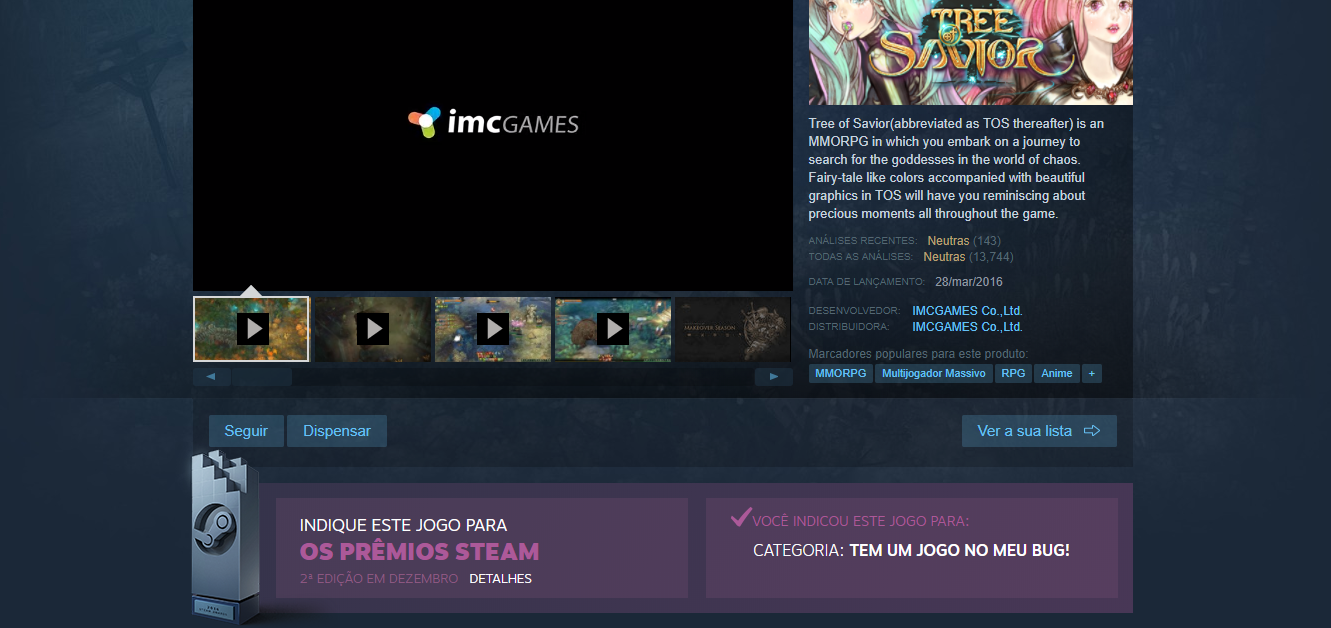Select the Makeover Season screenshot thumbnail
Image resolution: width=1331 pixels, height=628 pixels.
tap(733, 328)
